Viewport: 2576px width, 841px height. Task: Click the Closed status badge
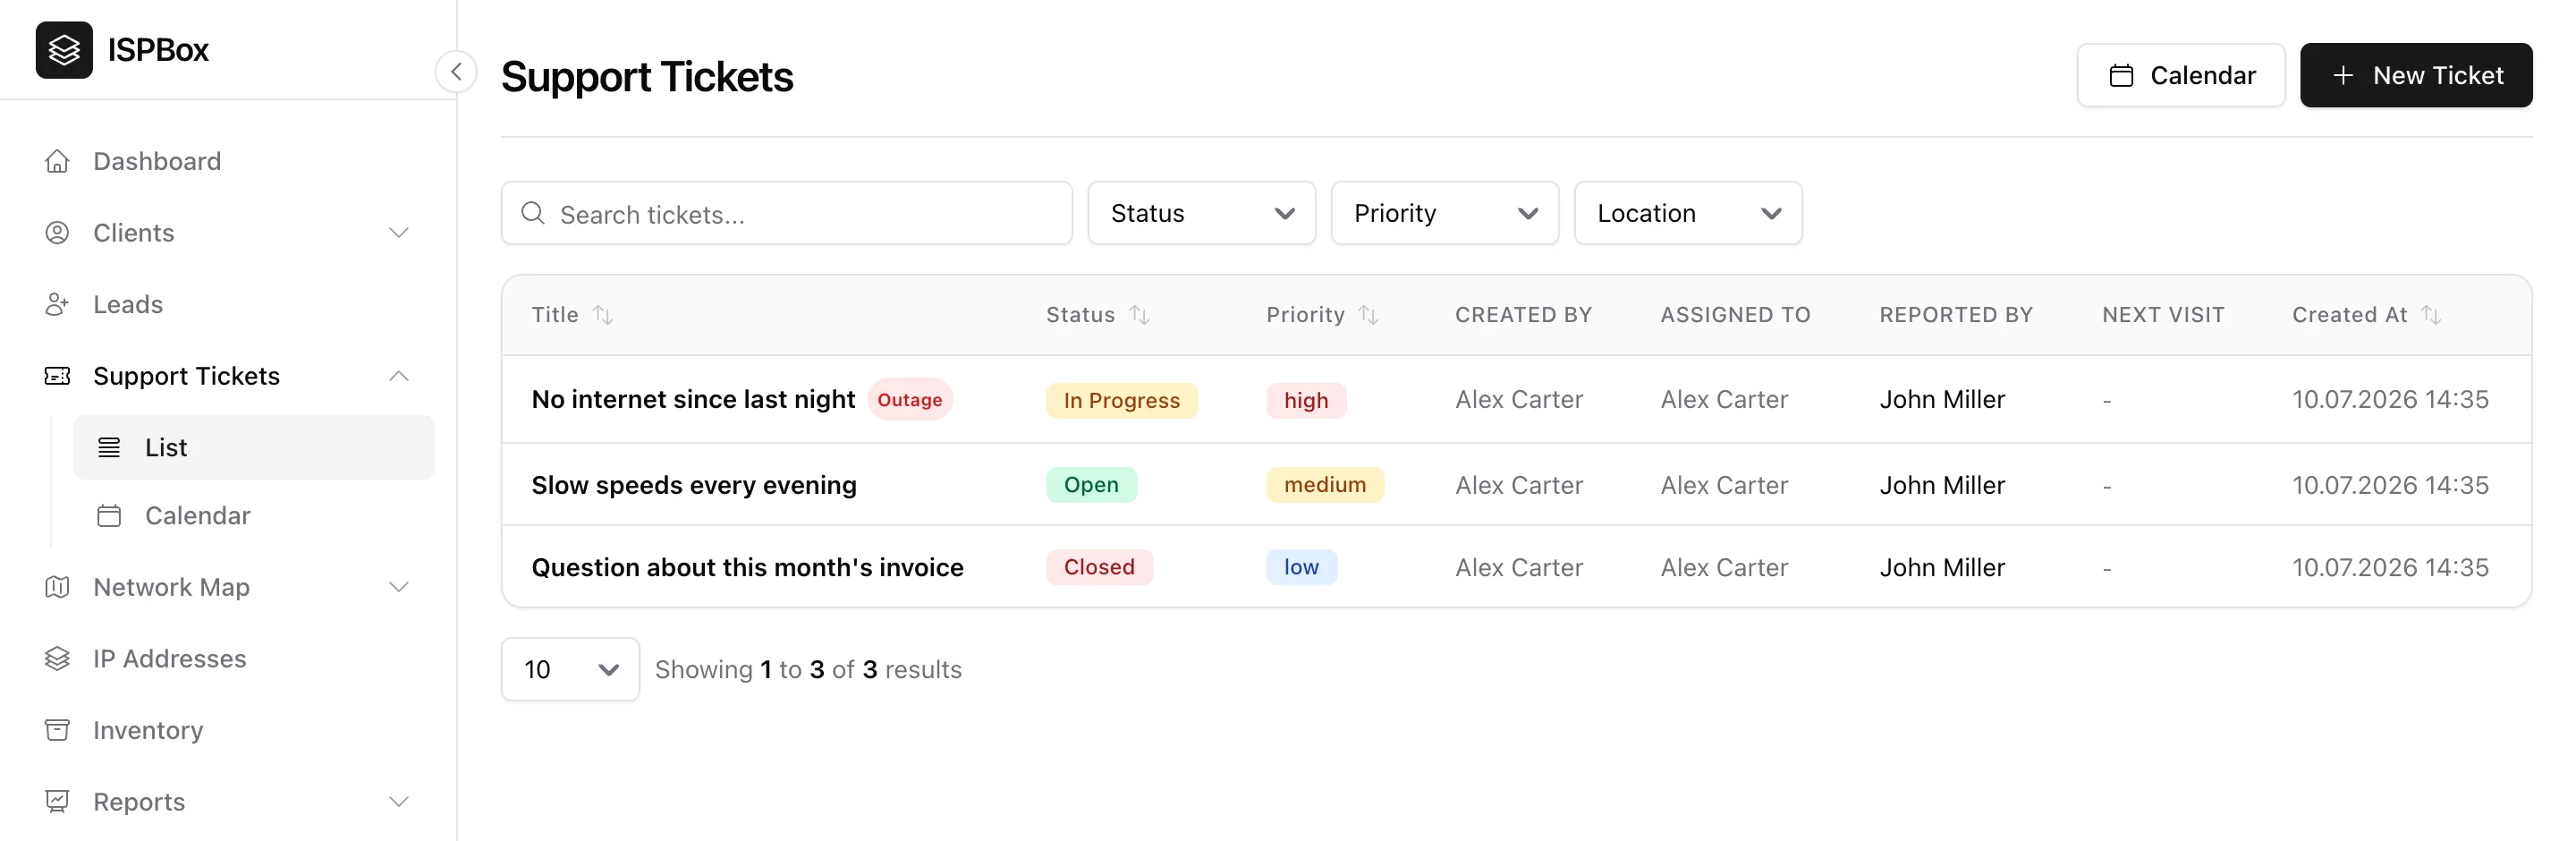(1099, 567)
